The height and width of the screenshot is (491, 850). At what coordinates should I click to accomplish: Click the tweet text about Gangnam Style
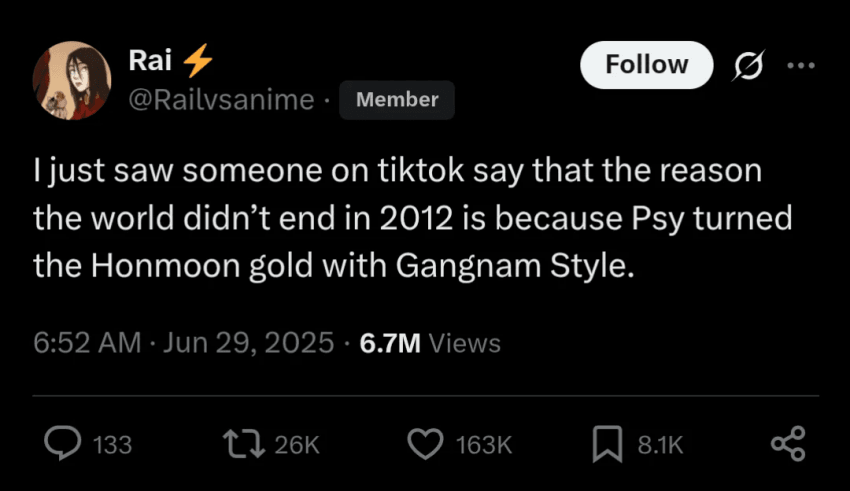click(x=413, y=218)
